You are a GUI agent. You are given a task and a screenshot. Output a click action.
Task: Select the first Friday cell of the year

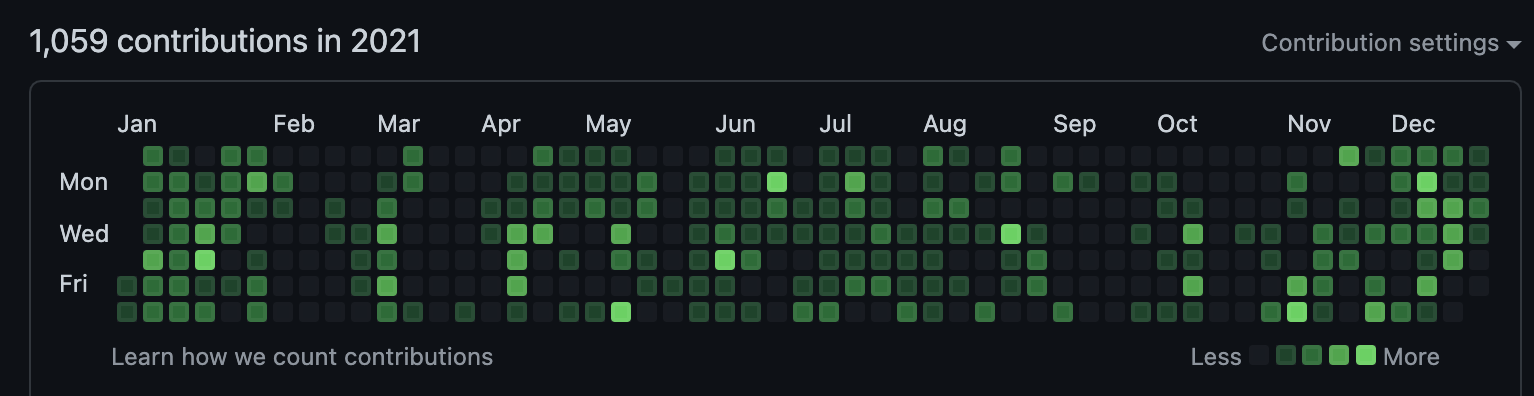point(127,286)
